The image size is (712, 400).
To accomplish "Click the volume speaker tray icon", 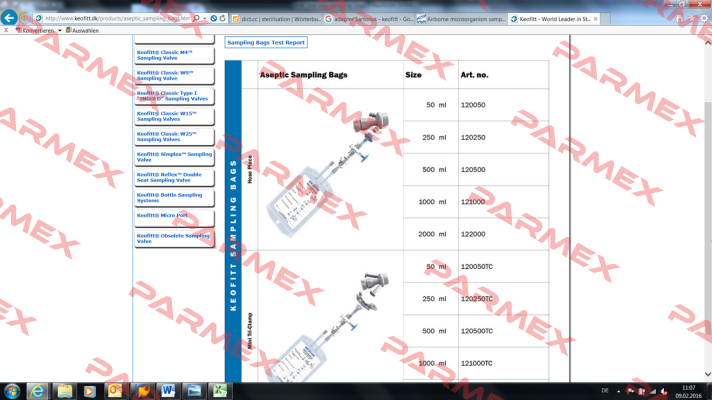I will coord(663,391).
